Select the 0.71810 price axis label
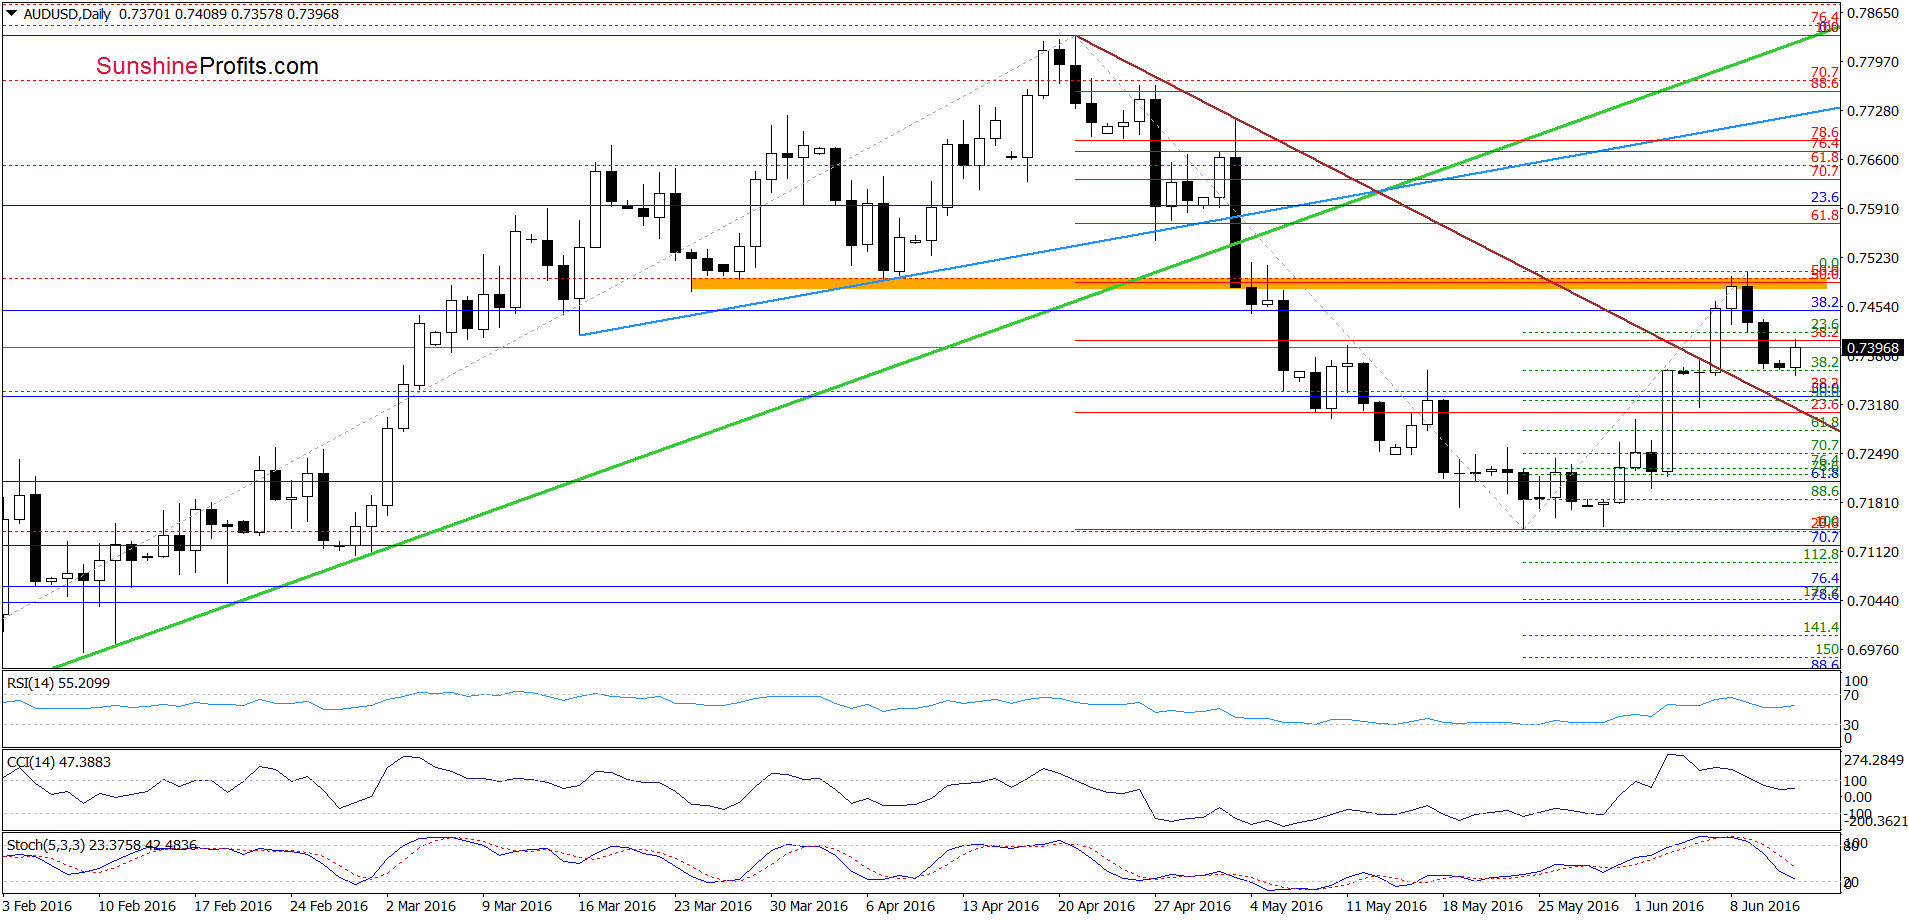 coord(1872,503)
